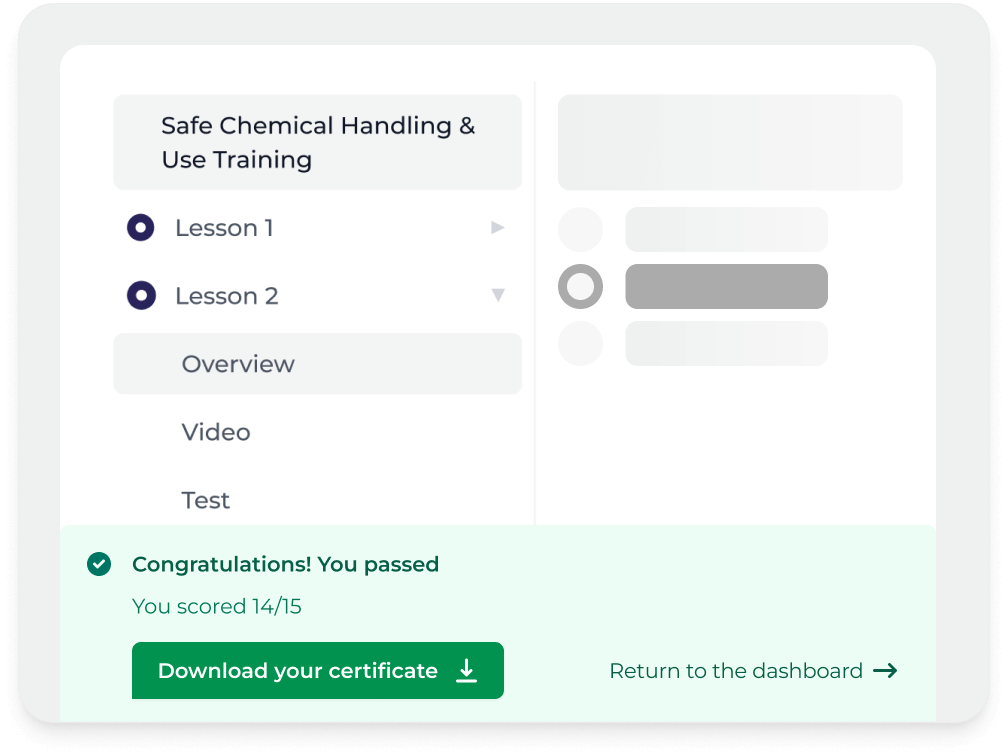
Task: Expand Lesson 1 with the right-pointing triangle
Action: (x=497, y=228)
